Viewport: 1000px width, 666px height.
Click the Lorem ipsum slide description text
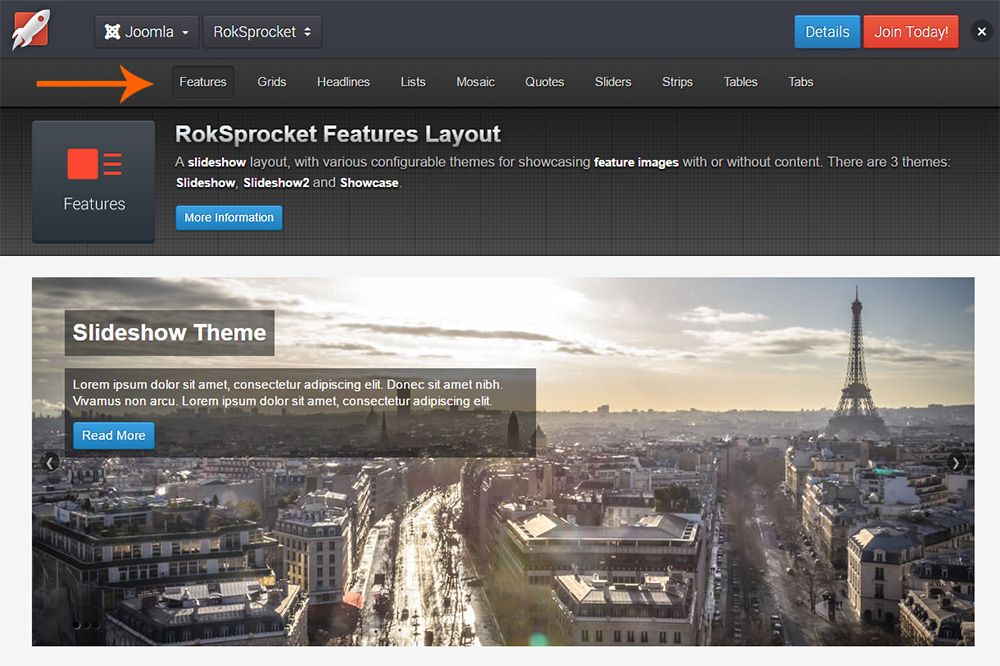pyautogui.click(x=288, y=393)
